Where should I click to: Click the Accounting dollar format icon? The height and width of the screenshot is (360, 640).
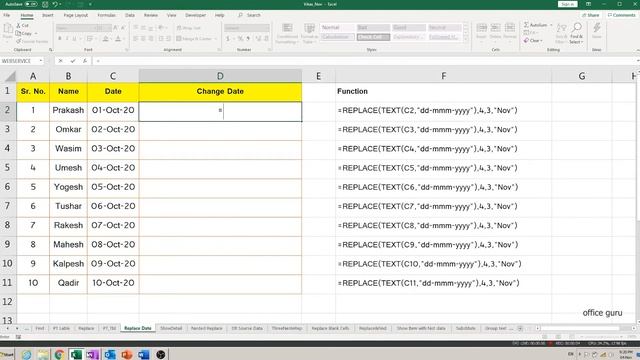[x=227, y=39]
